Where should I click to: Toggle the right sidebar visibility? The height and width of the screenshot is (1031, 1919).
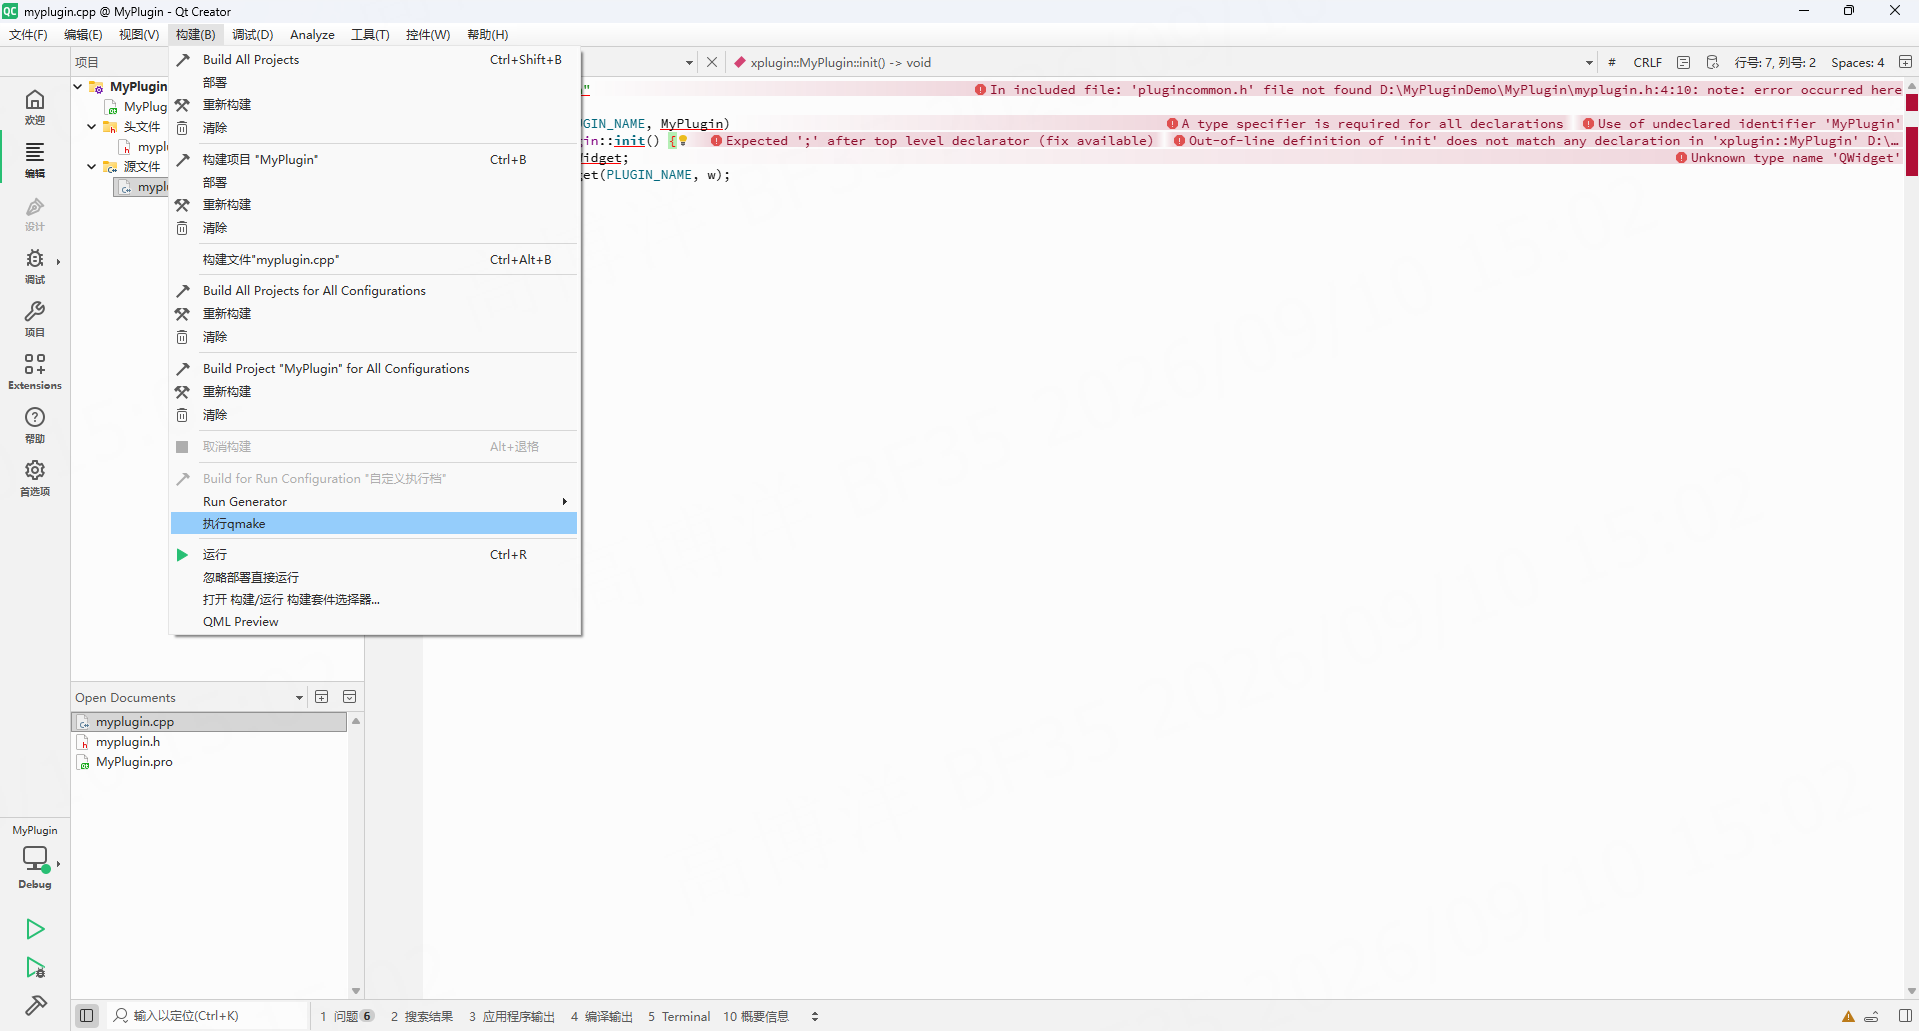(1905, 1016)
